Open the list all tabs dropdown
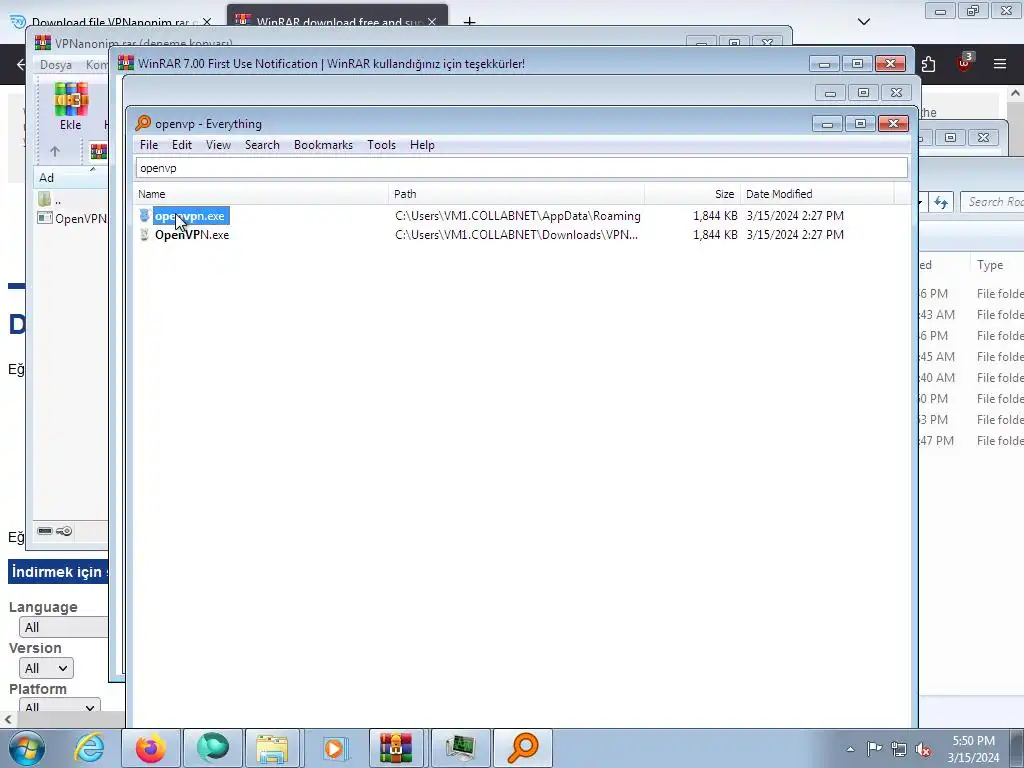Screen dimensions: 1024x768 coord(863,22)
